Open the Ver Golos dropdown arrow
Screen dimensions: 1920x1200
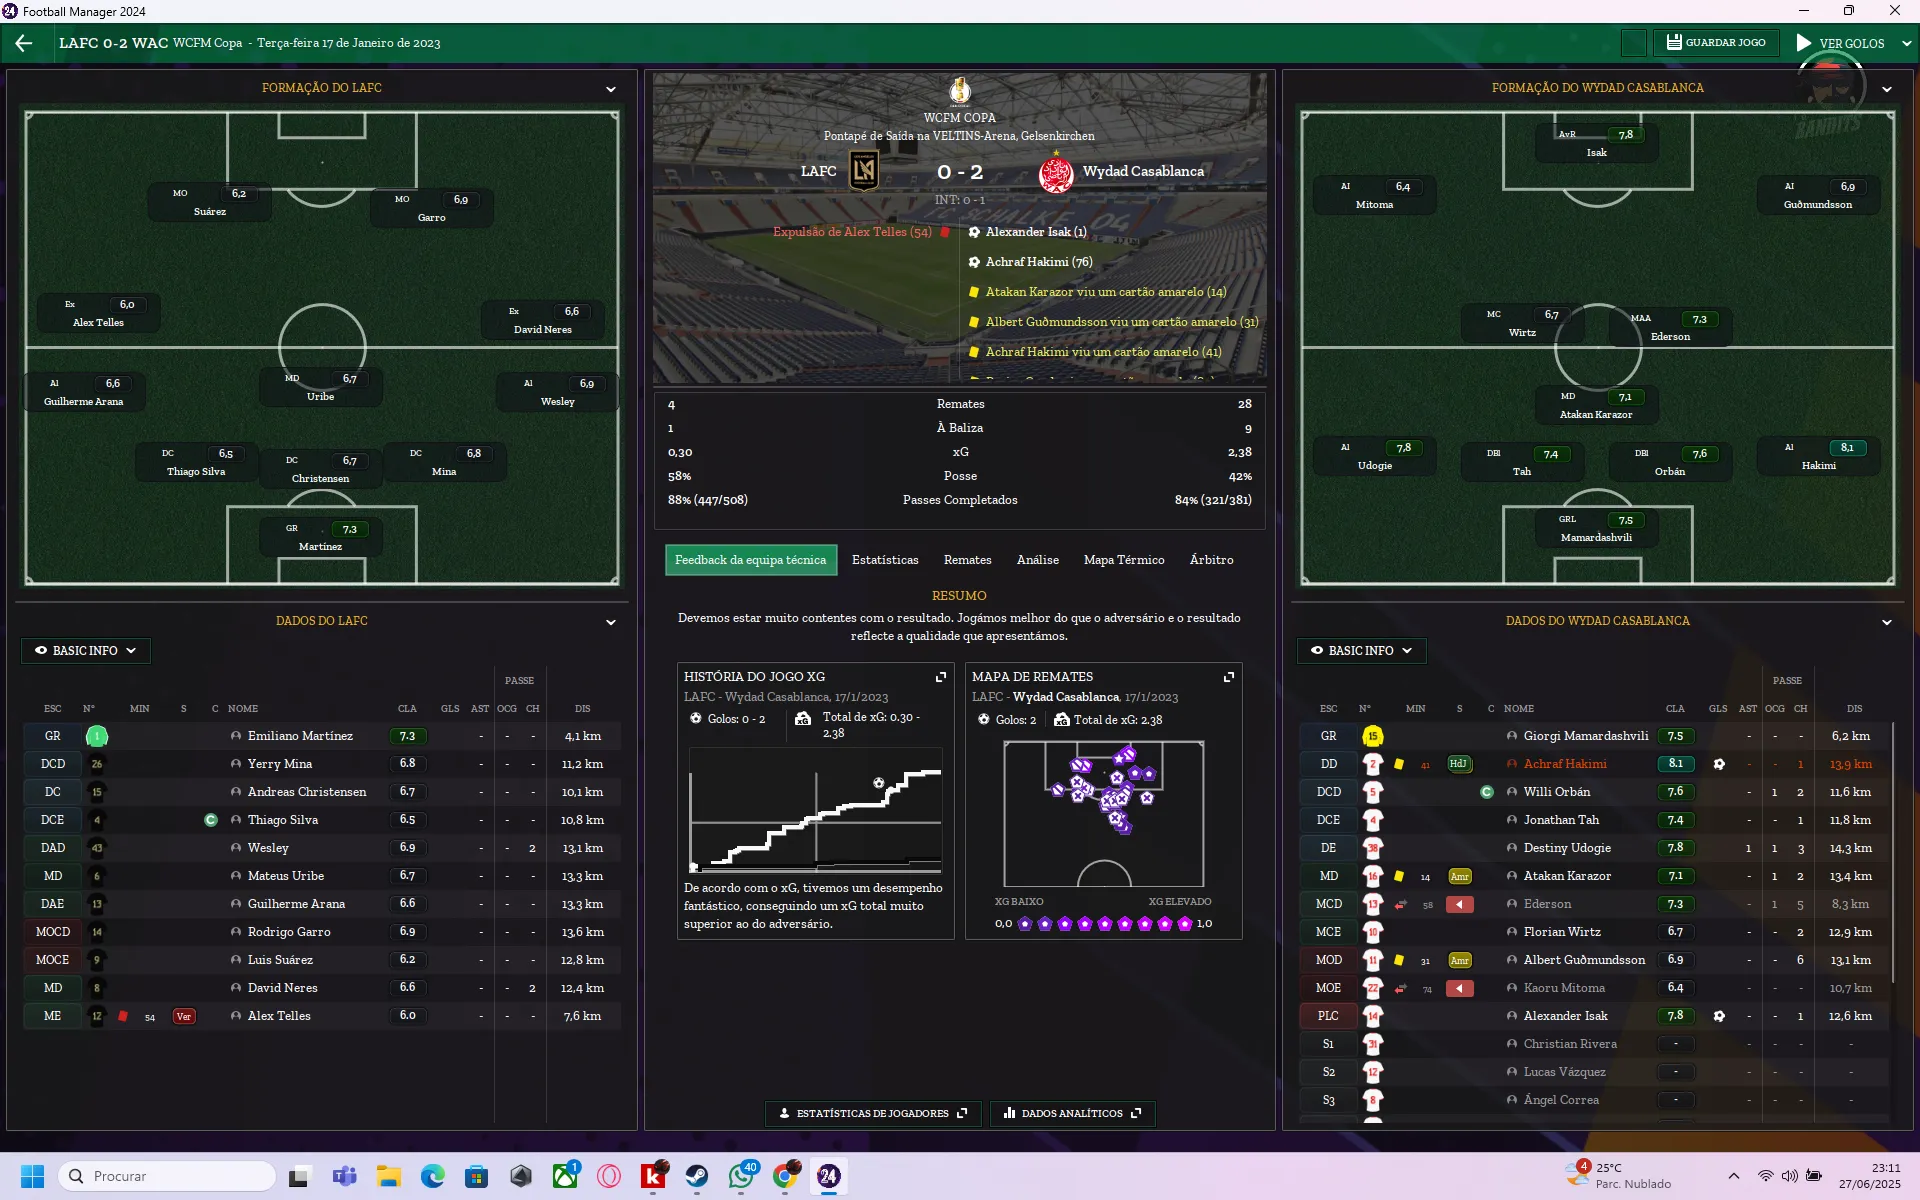[1906, 43]
